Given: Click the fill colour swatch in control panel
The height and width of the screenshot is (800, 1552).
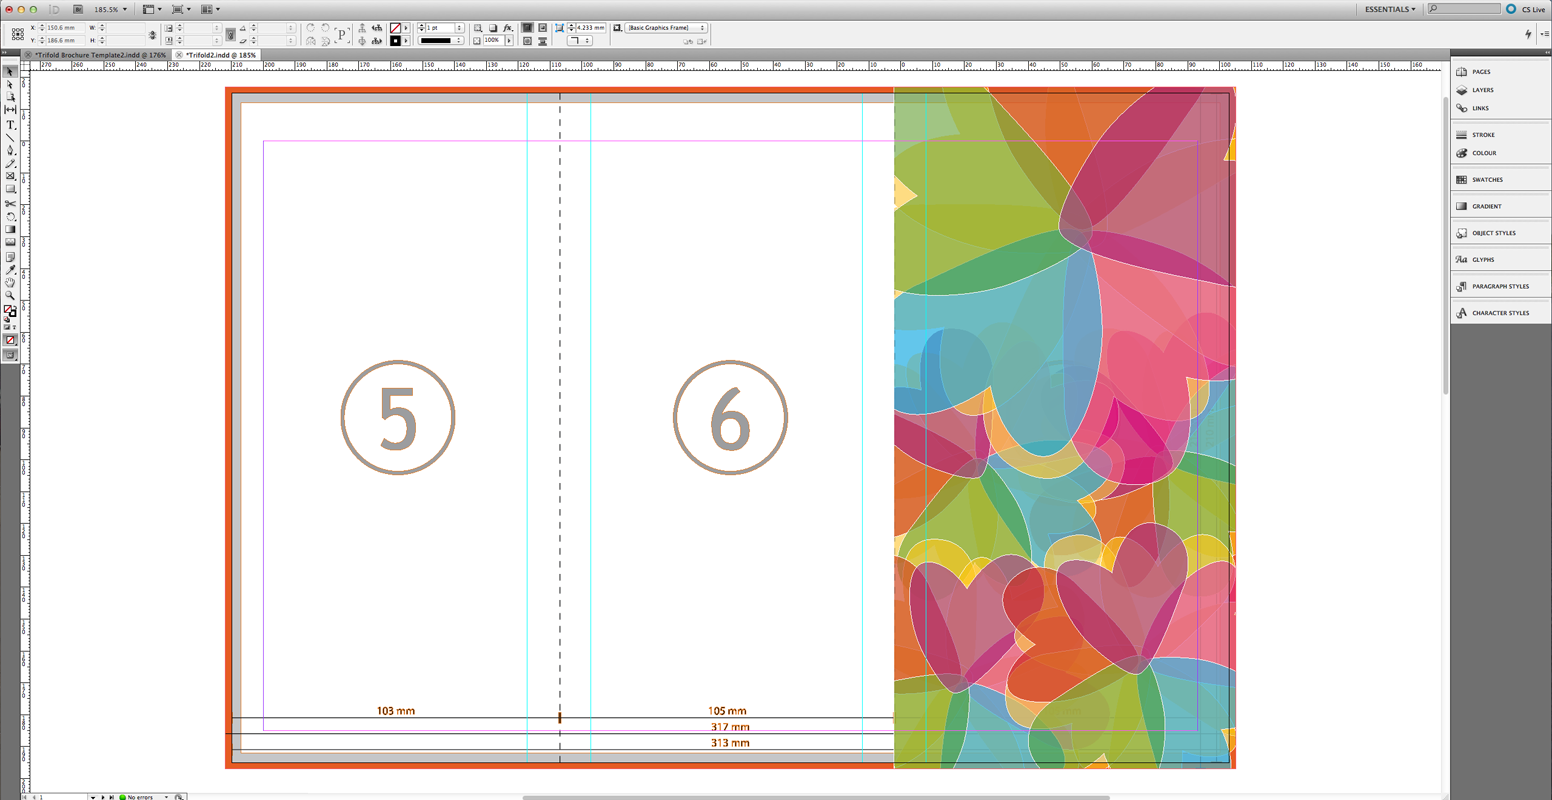Looking at the screenshot, I should tap(395, 28).
